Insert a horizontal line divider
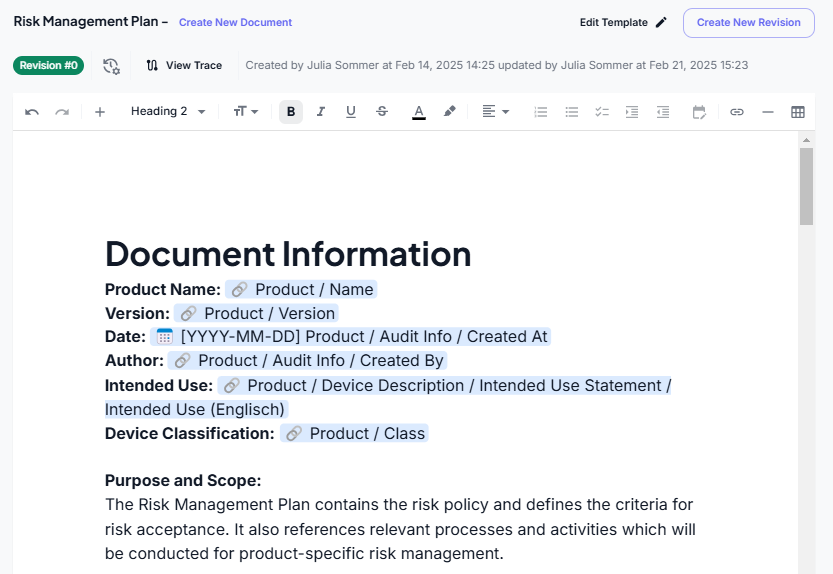Image resolution: width=833 pixels, height=574 pixels. tap(768, 112)
